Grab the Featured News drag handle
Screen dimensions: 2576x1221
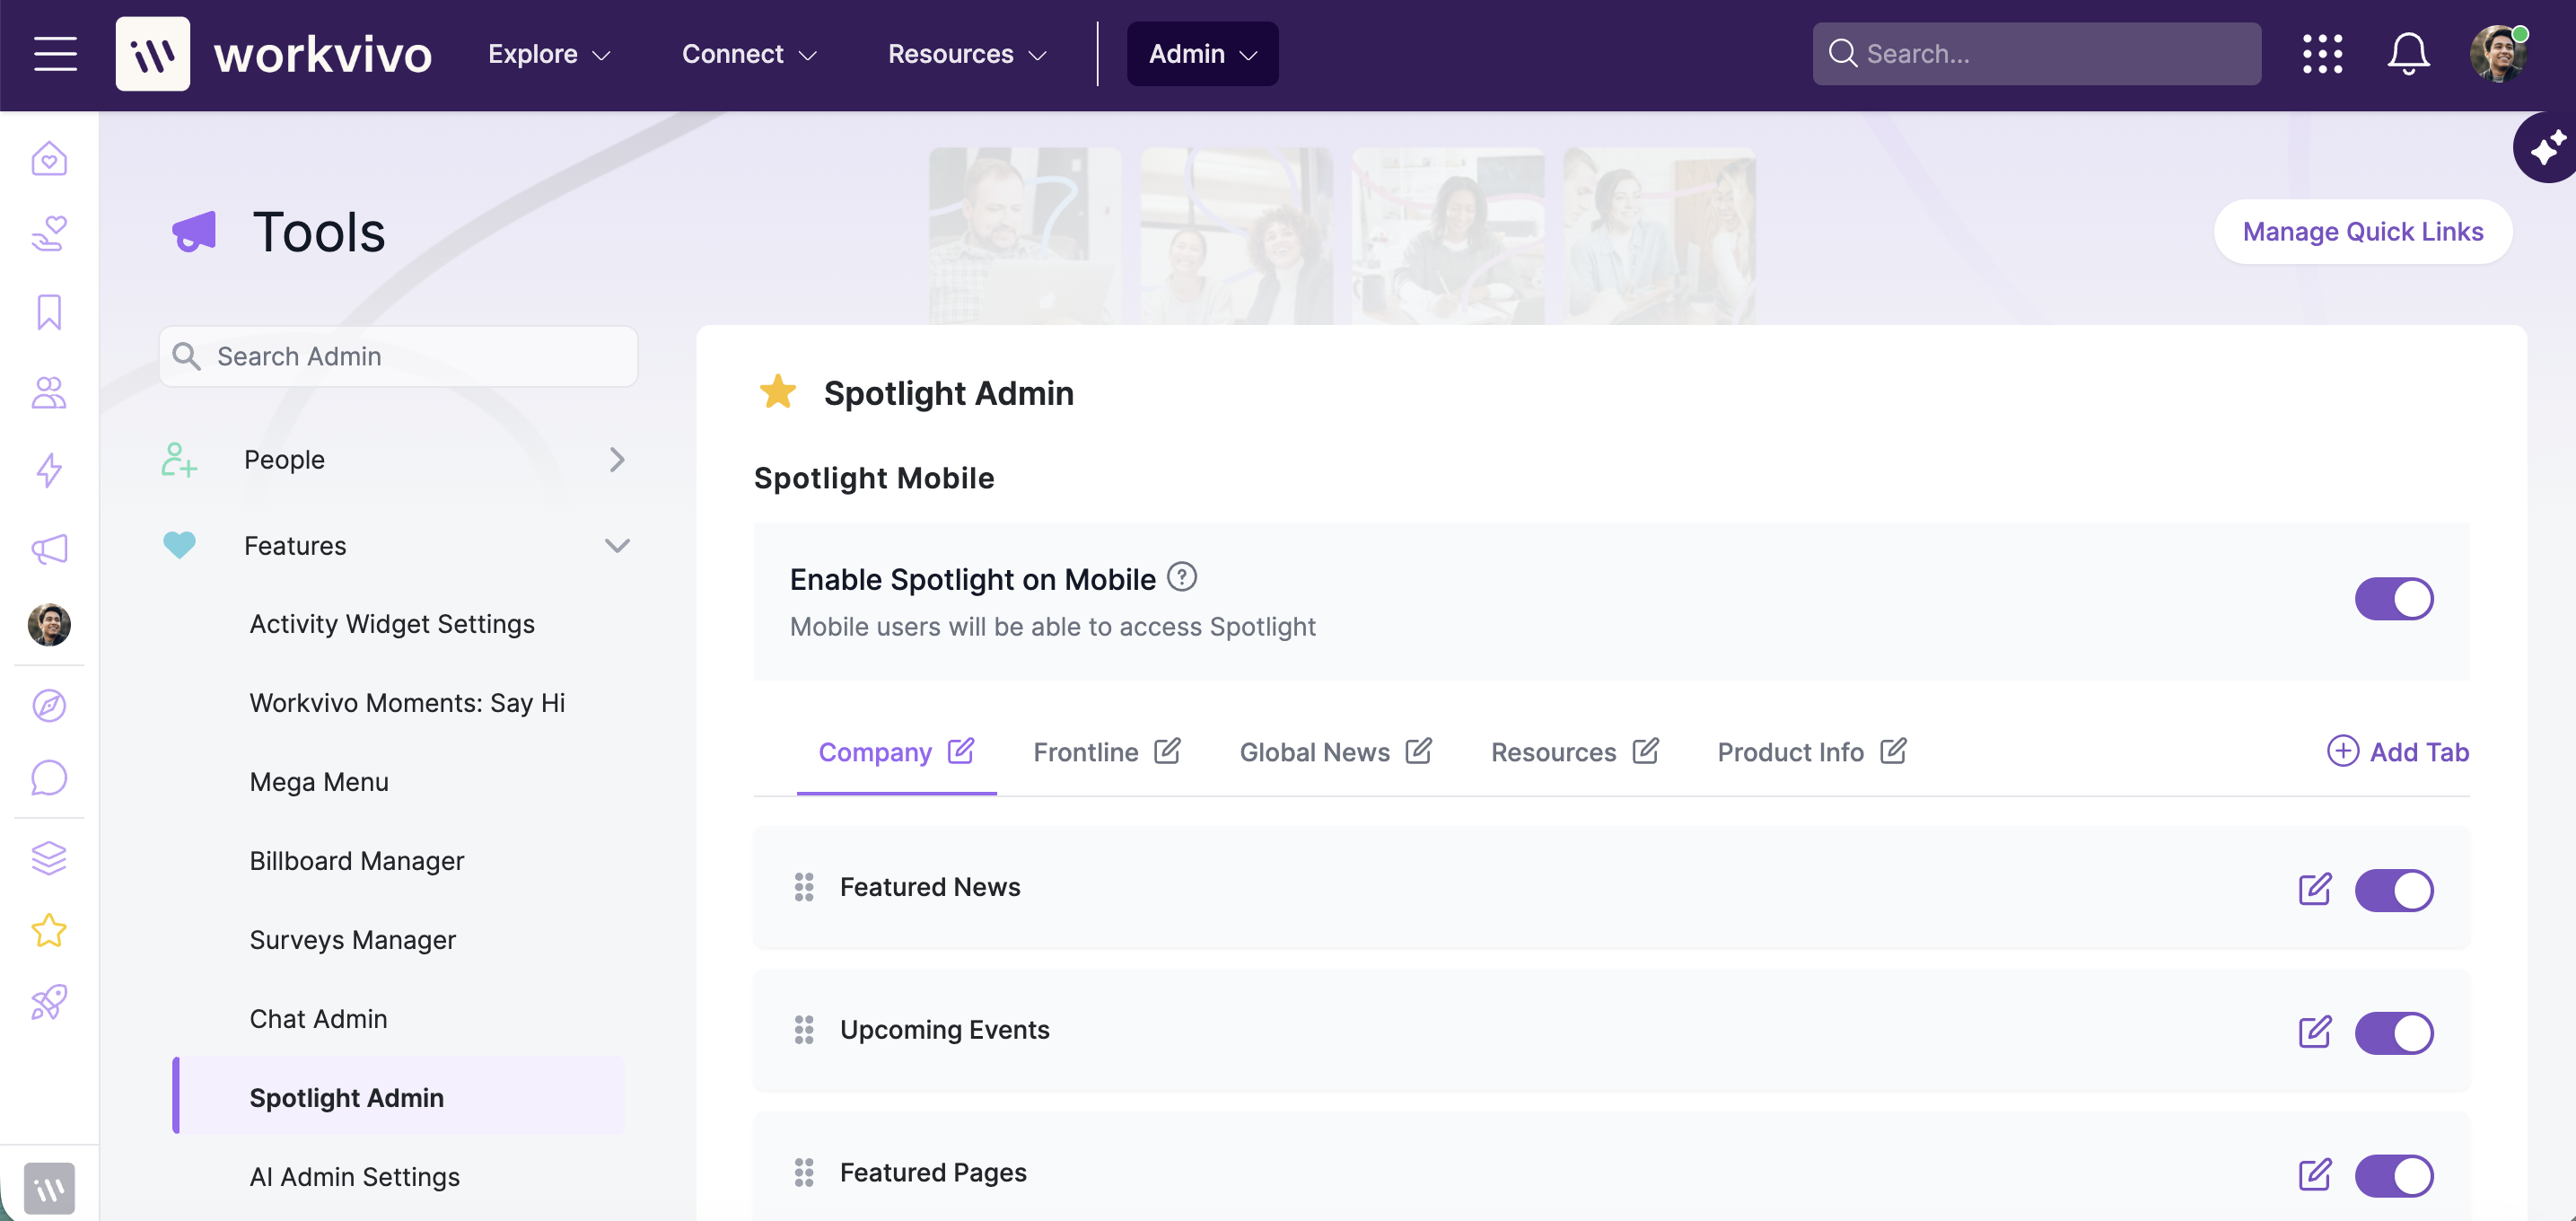click(x=803, y=887)
